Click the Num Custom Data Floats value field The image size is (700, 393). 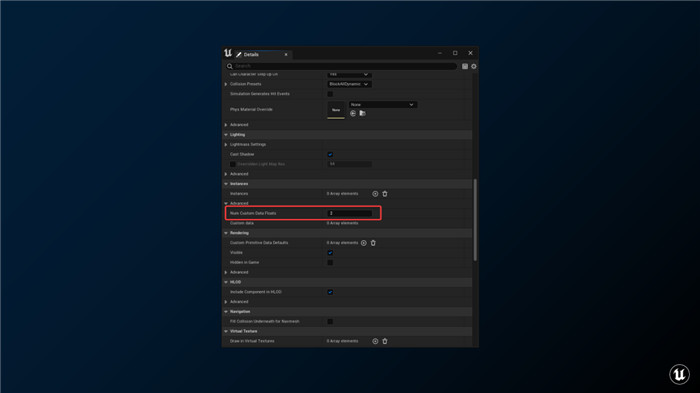coord(349,213)
